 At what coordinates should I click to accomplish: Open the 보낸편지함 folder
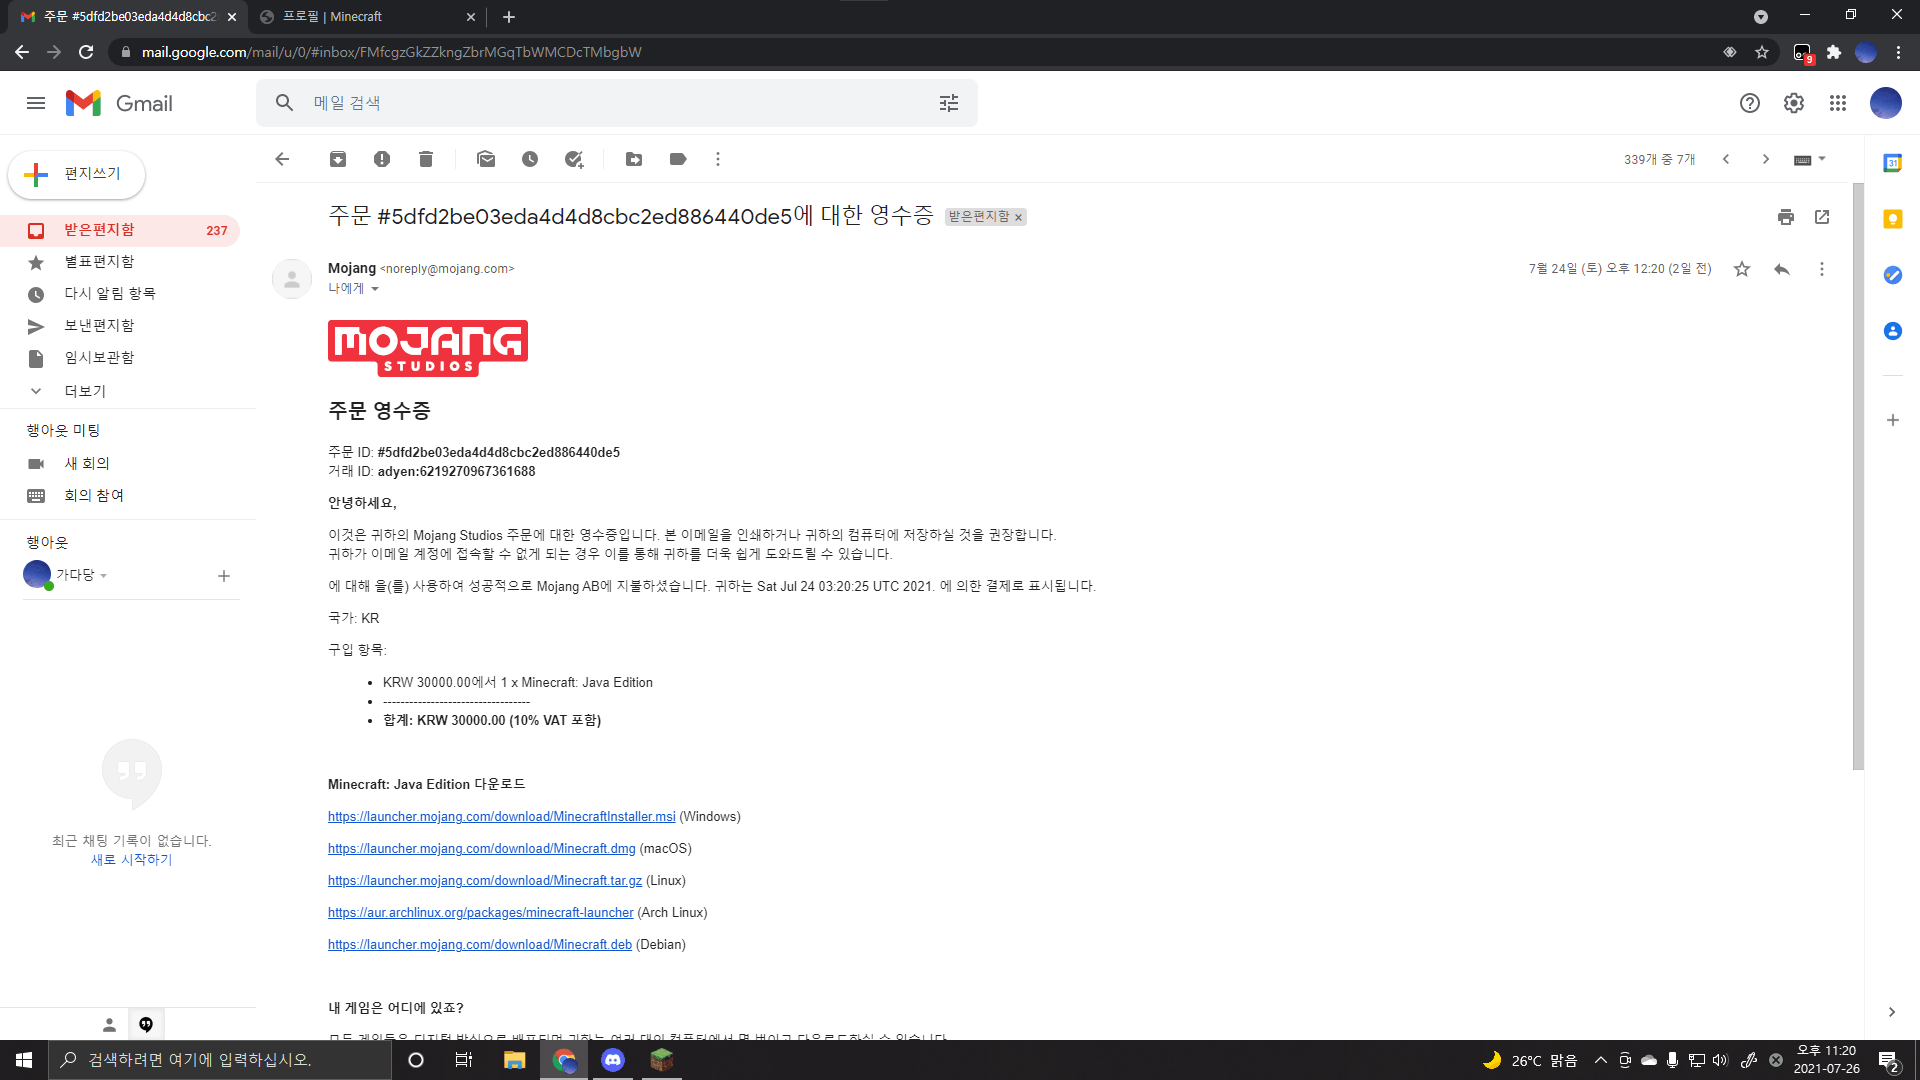coord(99,326)
